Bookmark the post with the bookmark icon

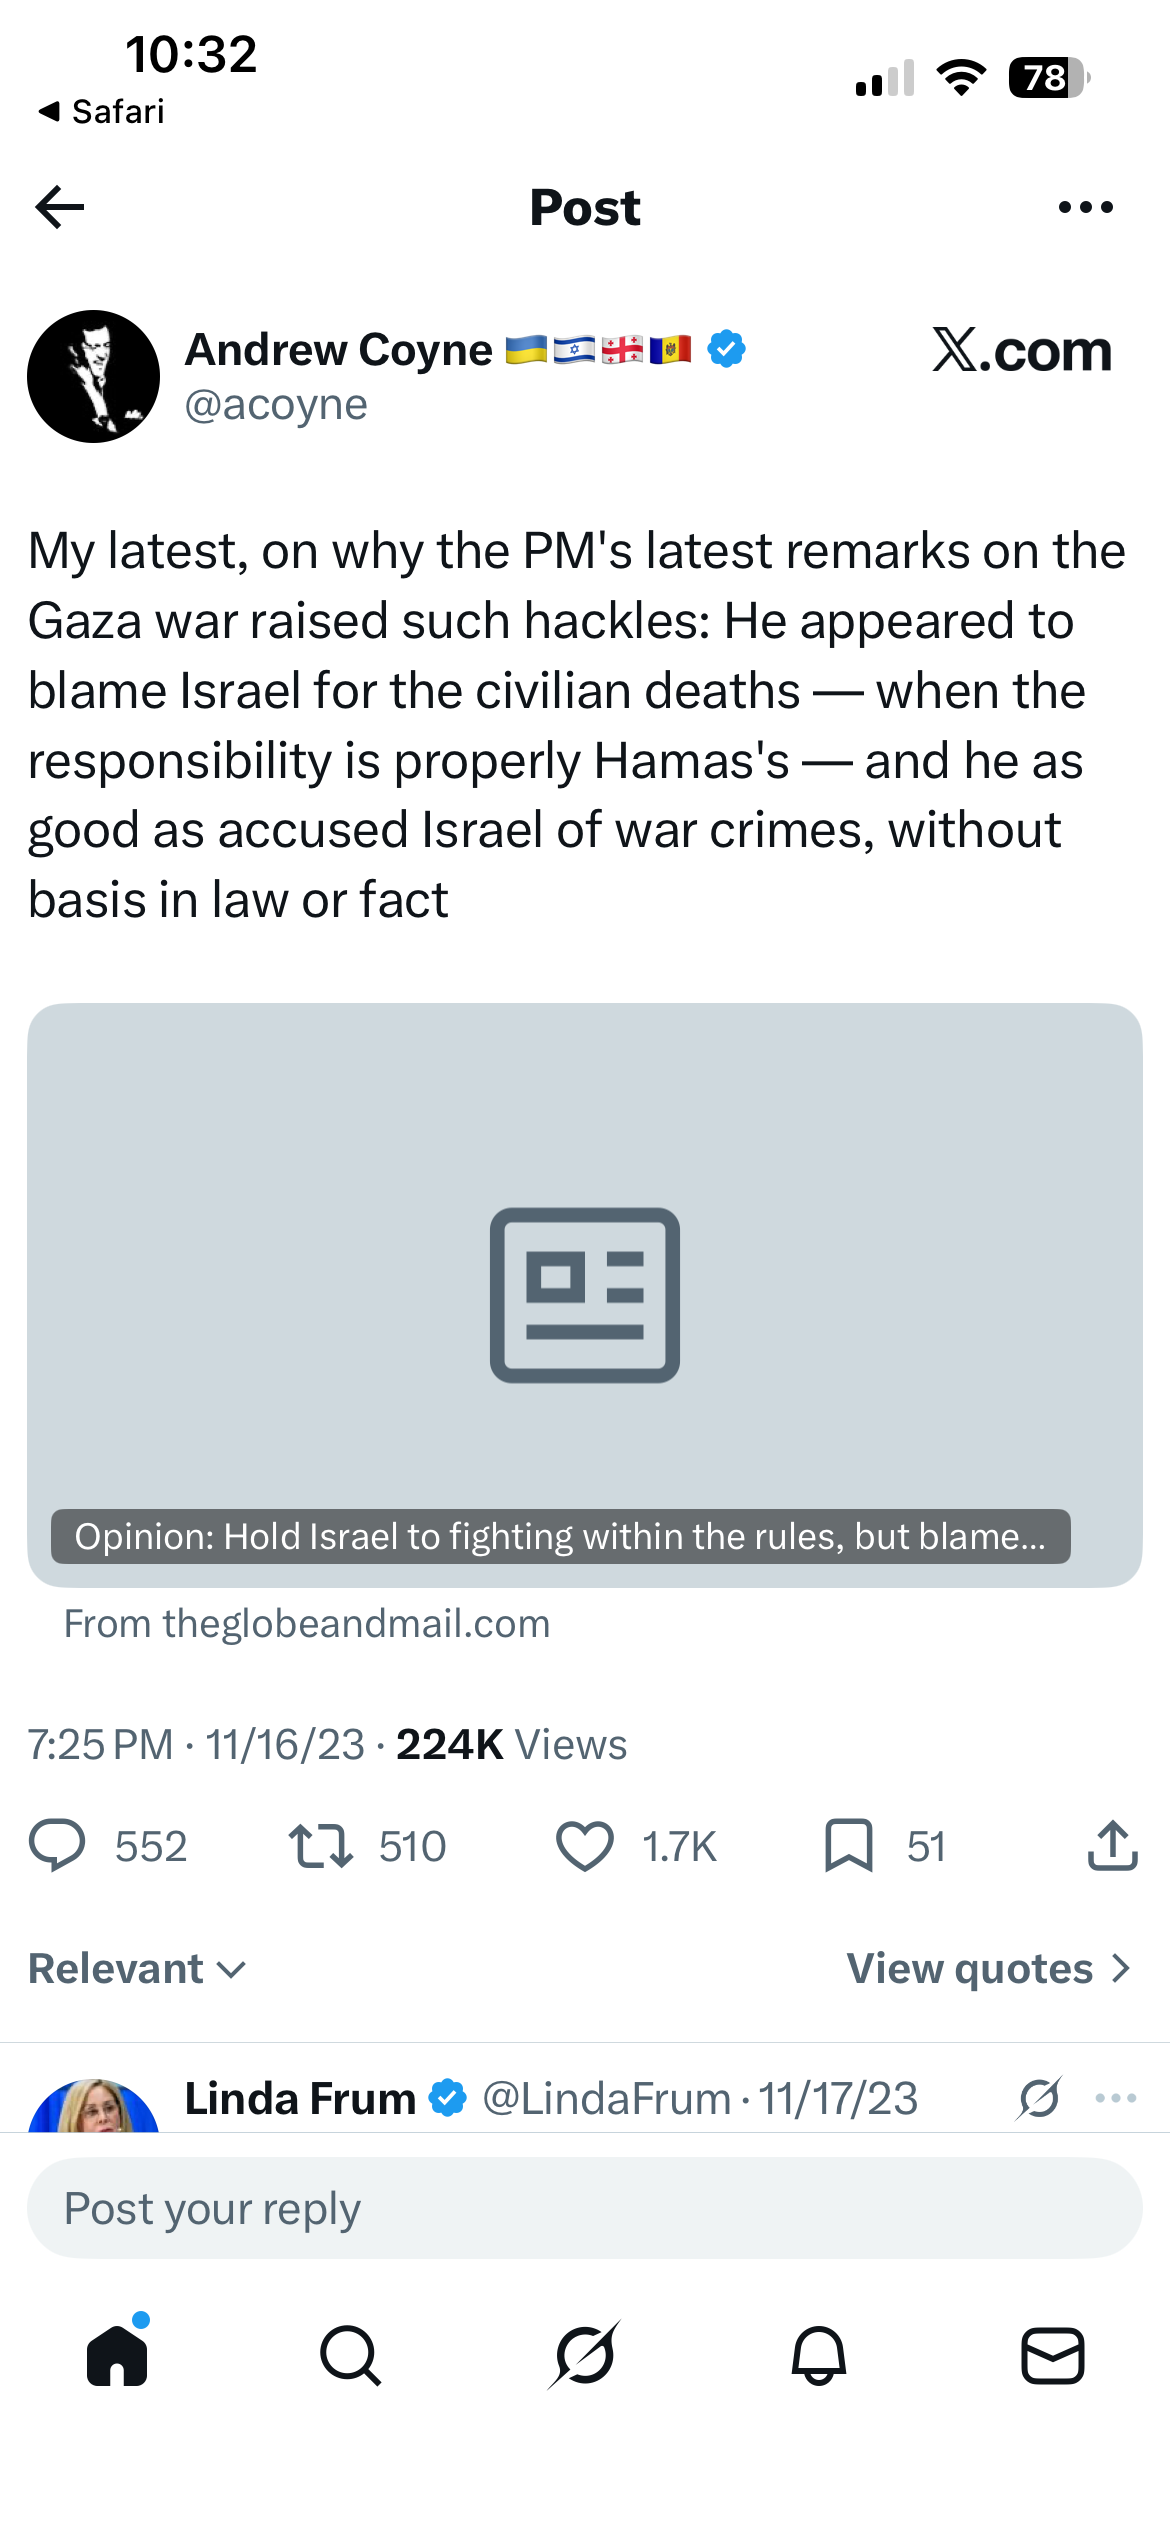pos(848,1846)
